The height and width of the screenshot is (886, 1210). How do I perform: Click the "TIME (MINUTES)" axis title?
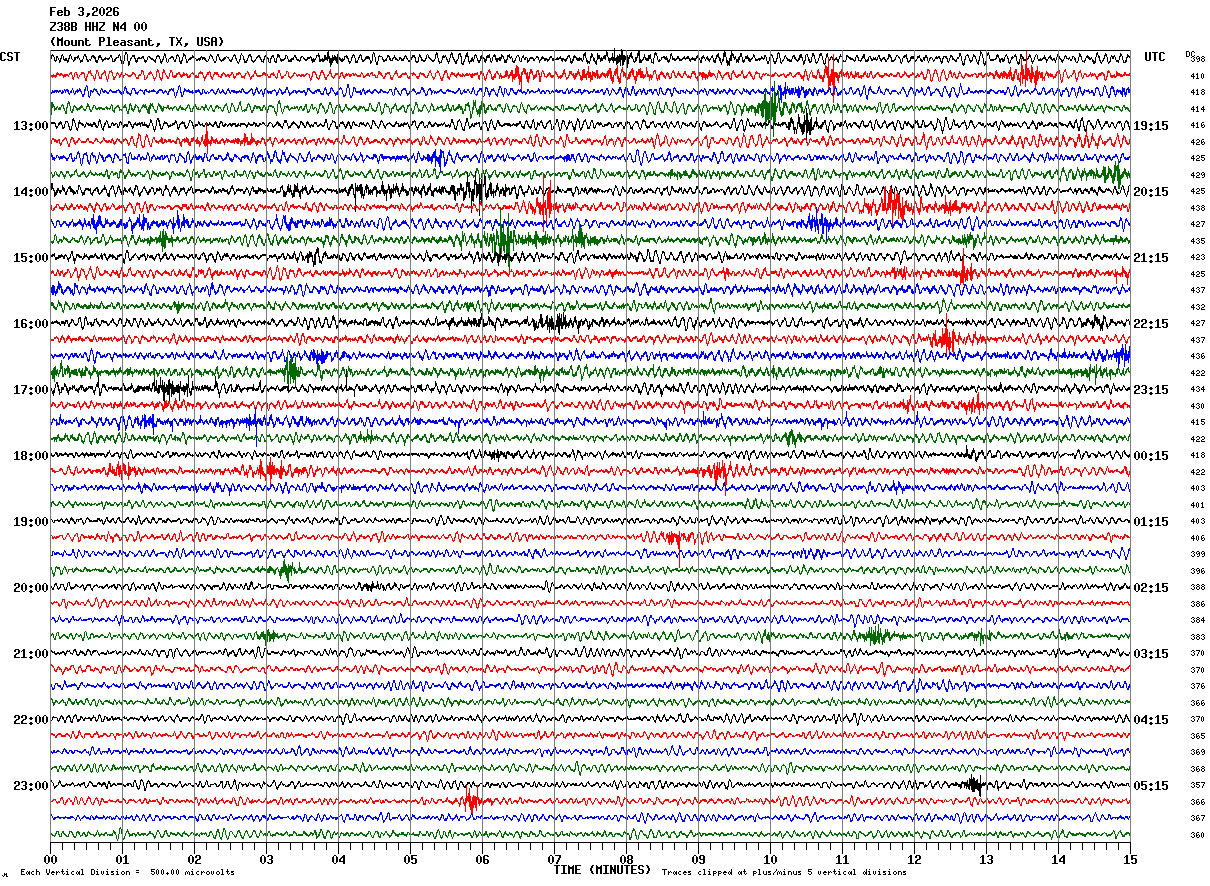(602, 870)
